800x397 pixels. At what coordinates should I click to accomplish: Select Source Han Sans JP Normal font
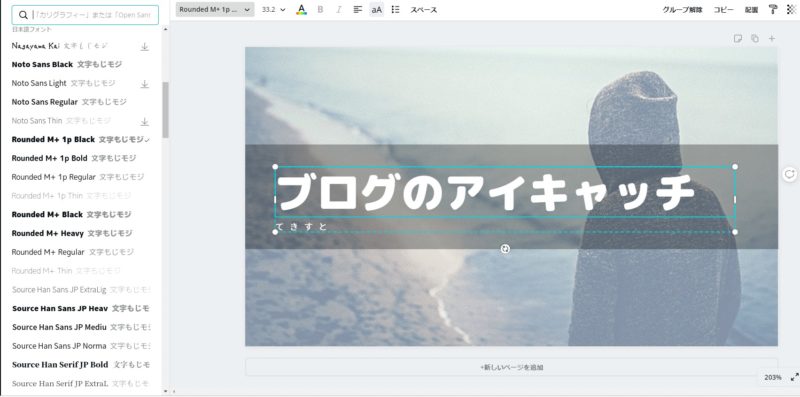tap(81, 346)
